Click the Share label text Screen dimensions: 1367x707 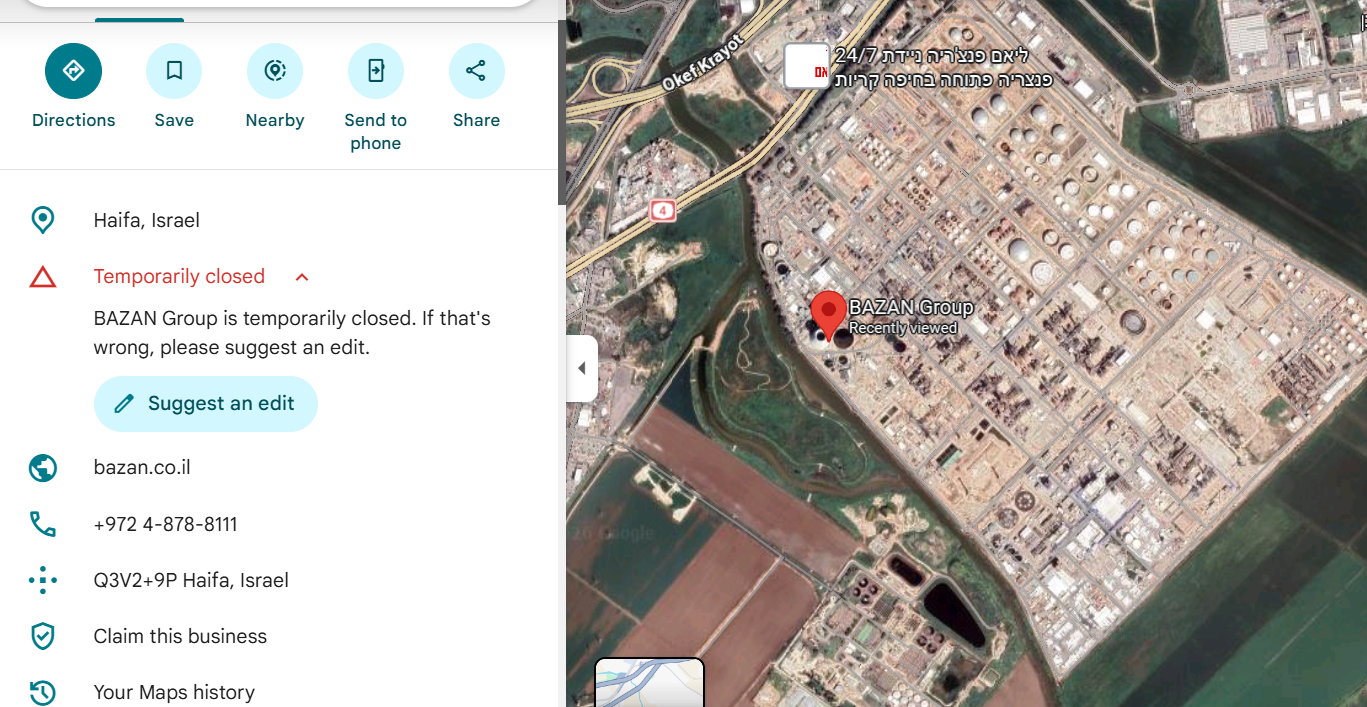pyautogui.click(x=476, y=120)
